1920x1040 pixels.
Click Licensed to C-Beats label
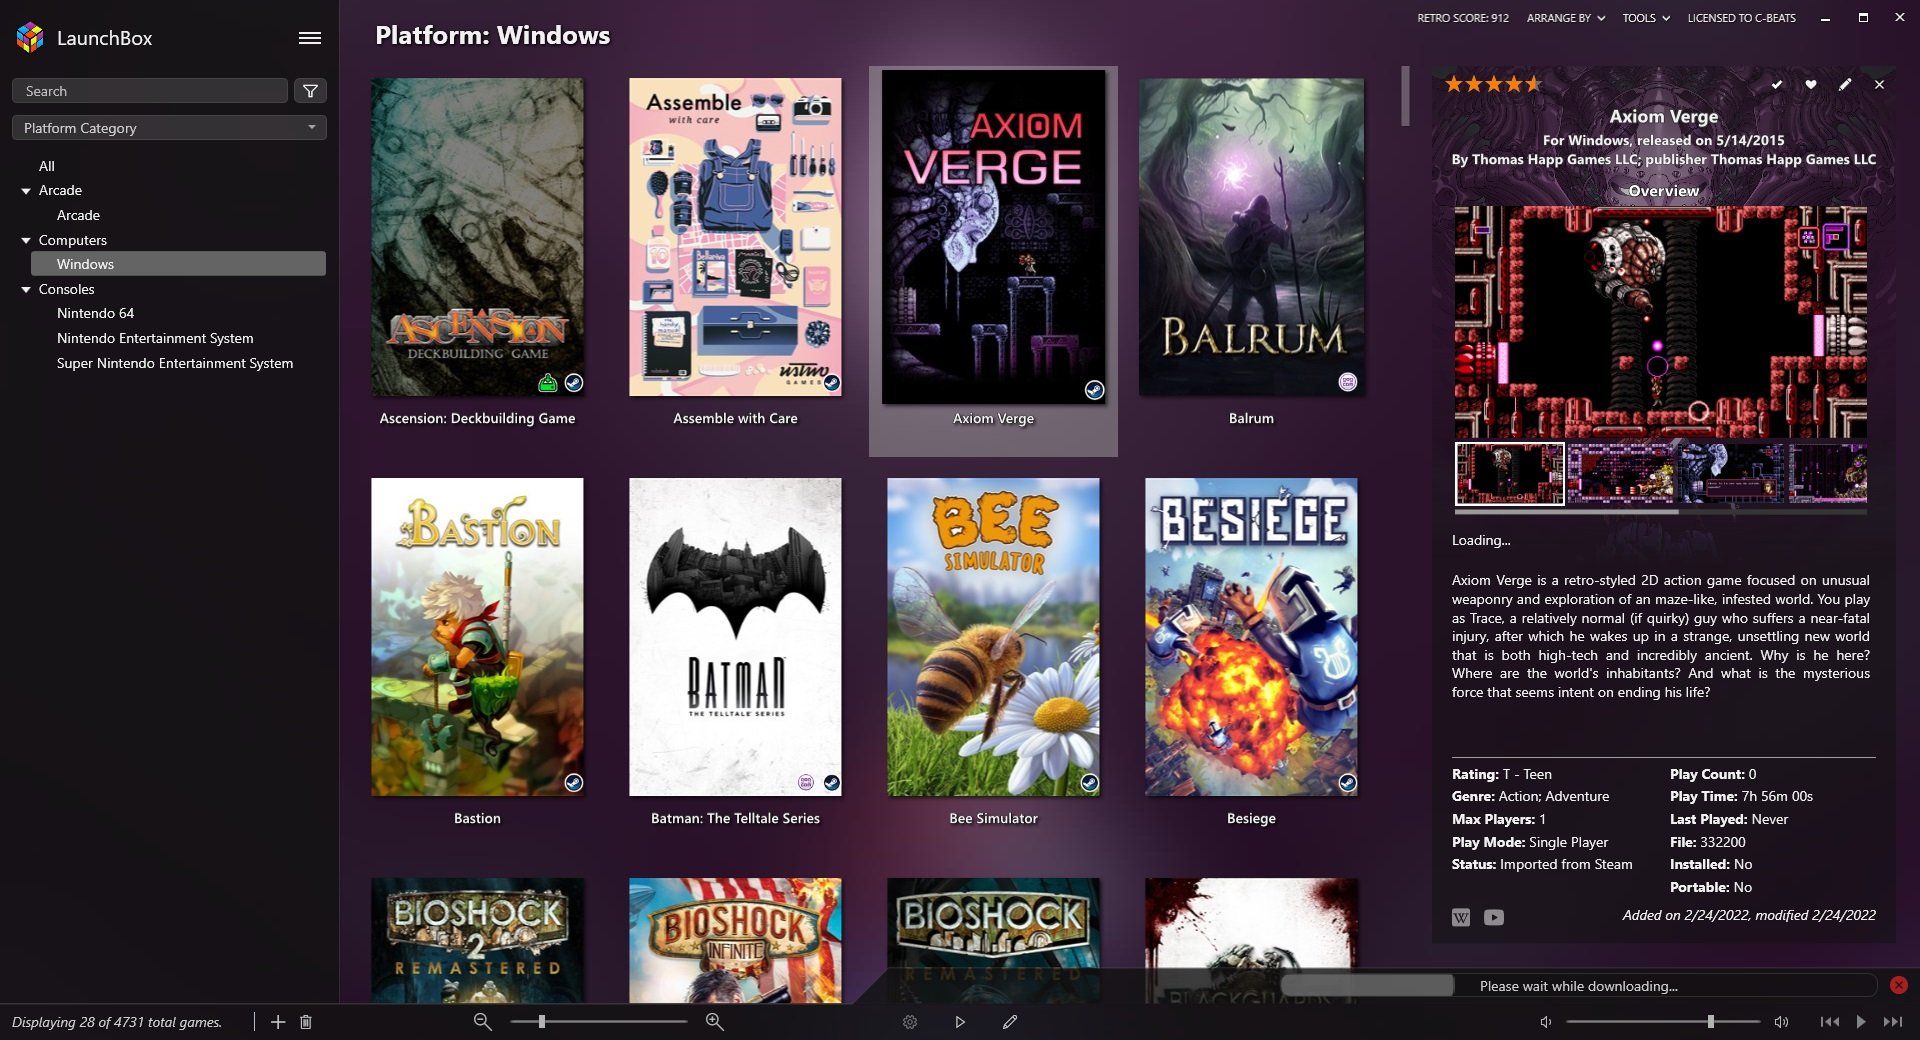pyautogui.click(x=1741, y=18)
